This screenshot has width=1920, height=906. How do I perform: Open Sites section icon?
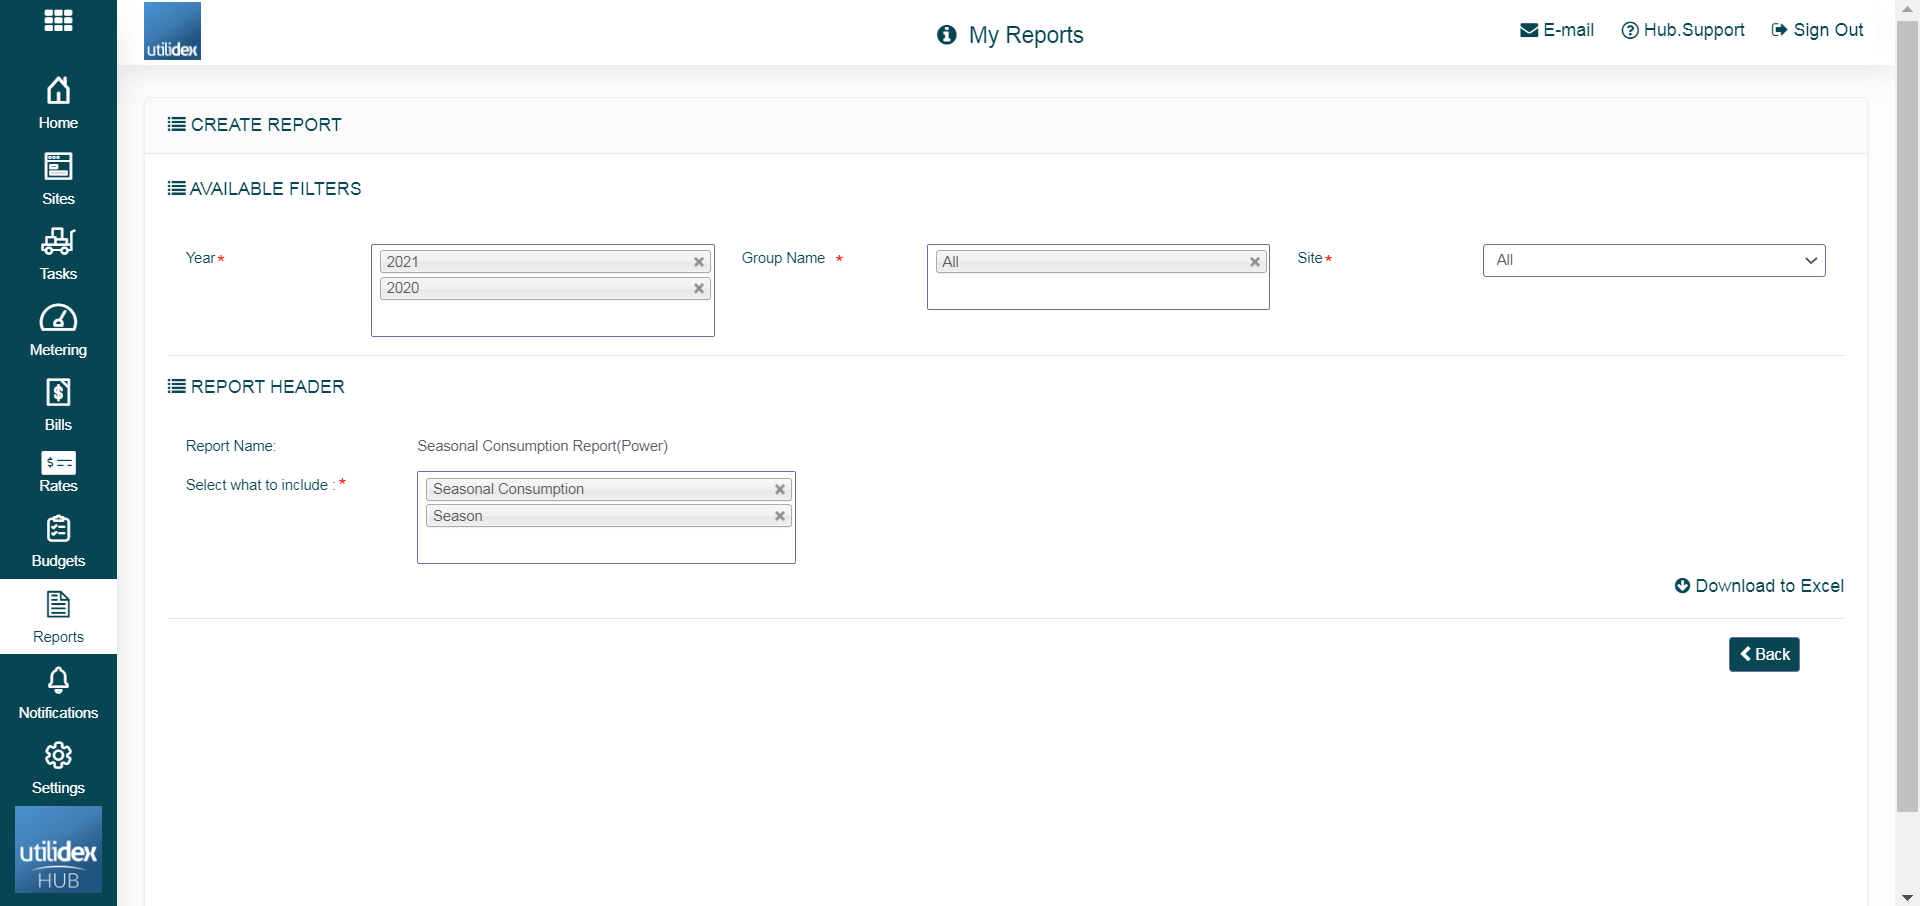coord(58,166)
